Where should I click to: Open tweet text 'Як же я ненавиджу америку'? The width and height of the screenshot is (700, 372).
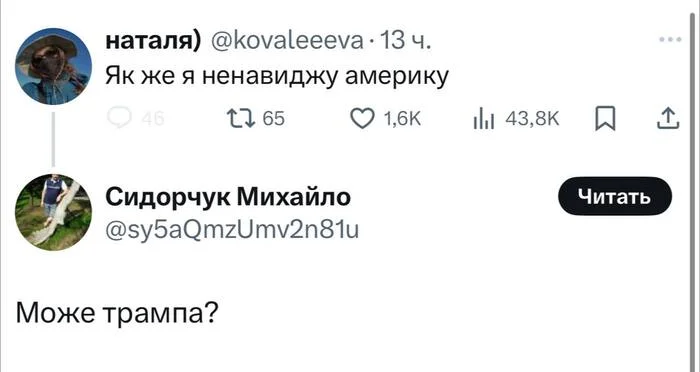coord(277,77)
